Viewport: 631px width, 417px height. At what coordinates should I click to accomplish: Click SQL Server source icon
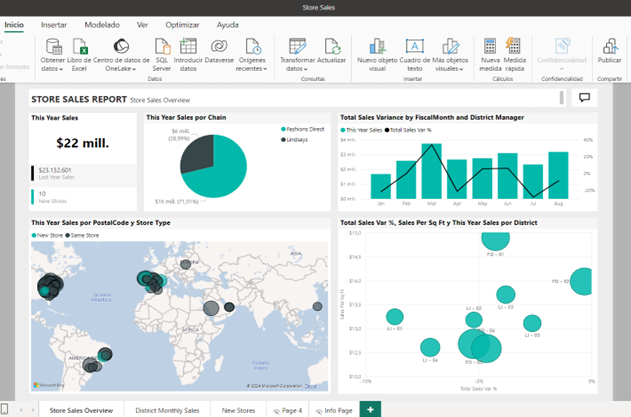click(x=162, y=46)
